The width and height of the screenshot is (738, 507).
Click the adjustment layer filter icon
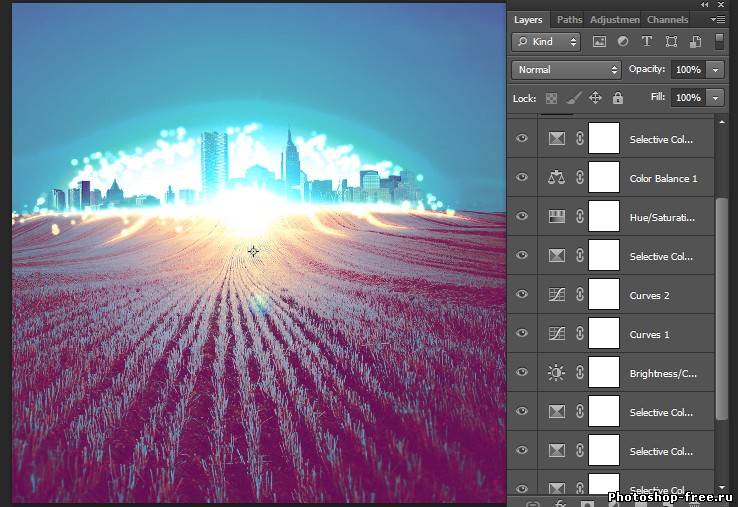[x=623, y=42]
